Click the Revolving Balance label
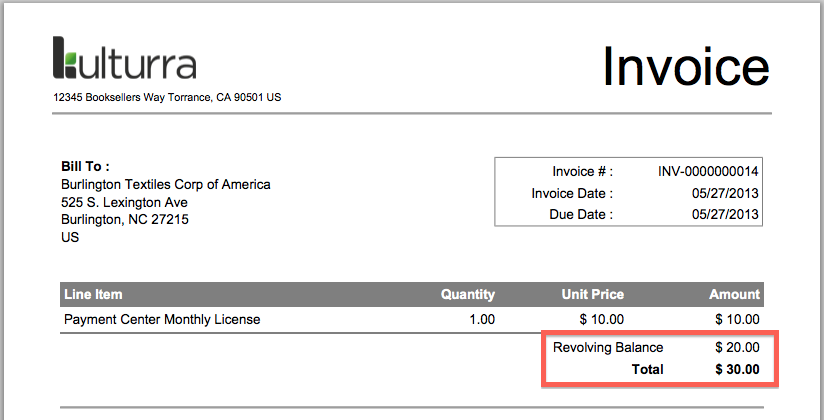Viewport: 824px width, 420px height. point(608,348)
